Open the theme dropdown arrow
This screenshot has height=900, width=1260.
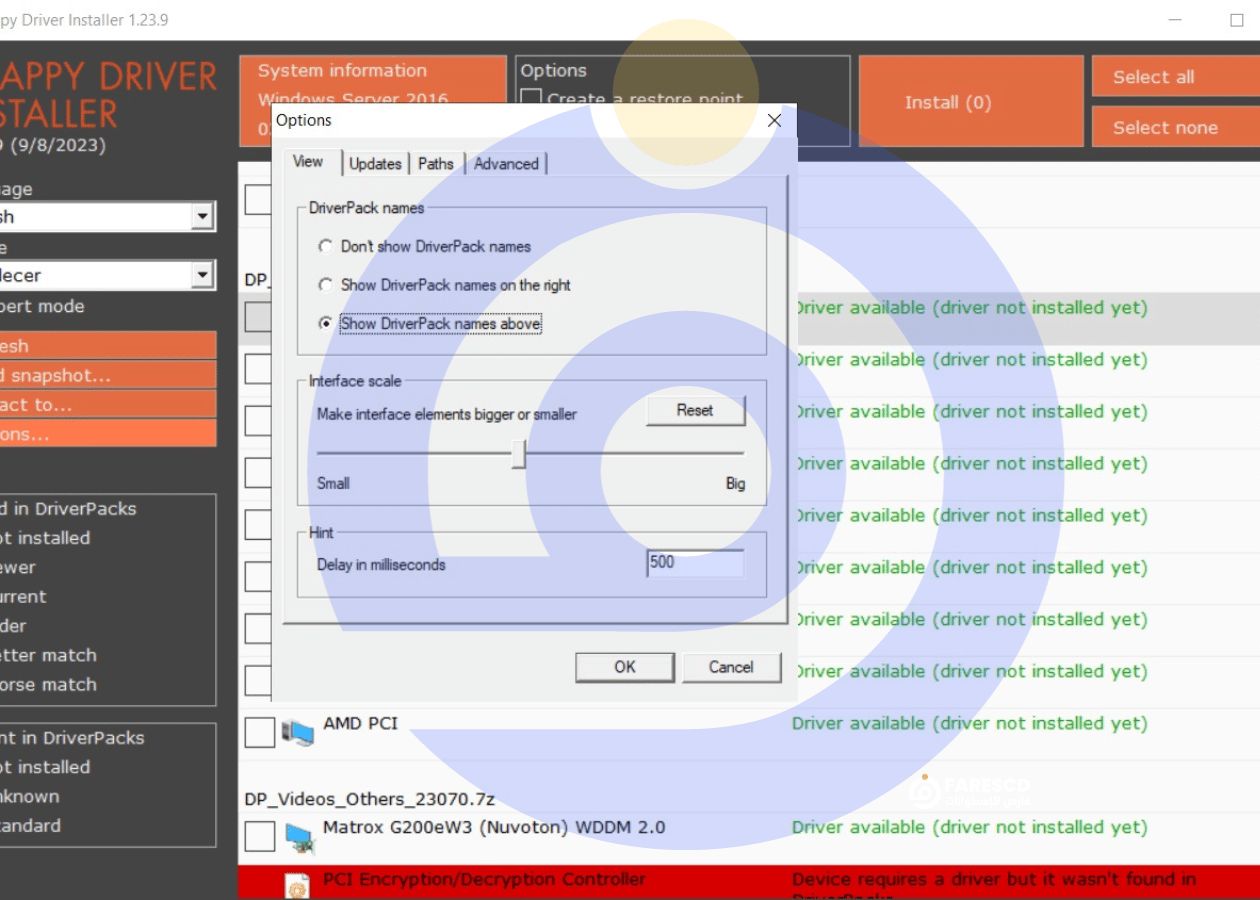point(203,275)
